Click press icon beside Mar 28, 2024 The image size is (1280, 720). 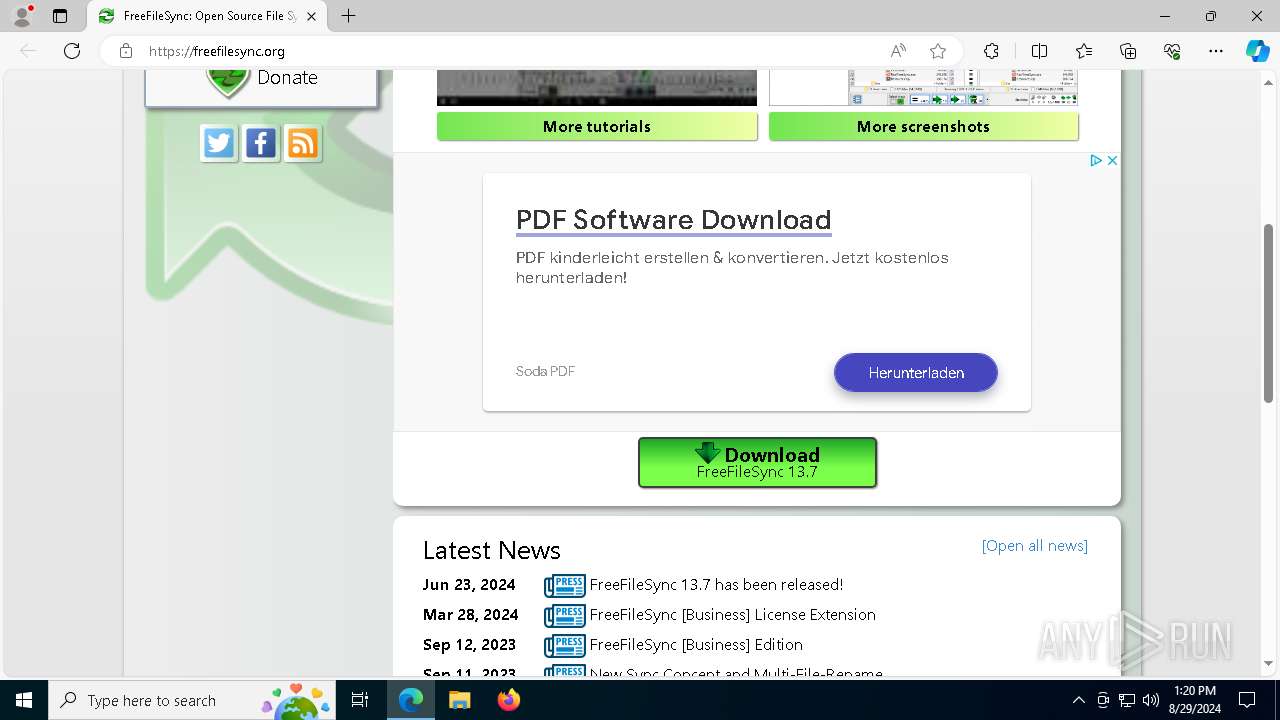565,615
